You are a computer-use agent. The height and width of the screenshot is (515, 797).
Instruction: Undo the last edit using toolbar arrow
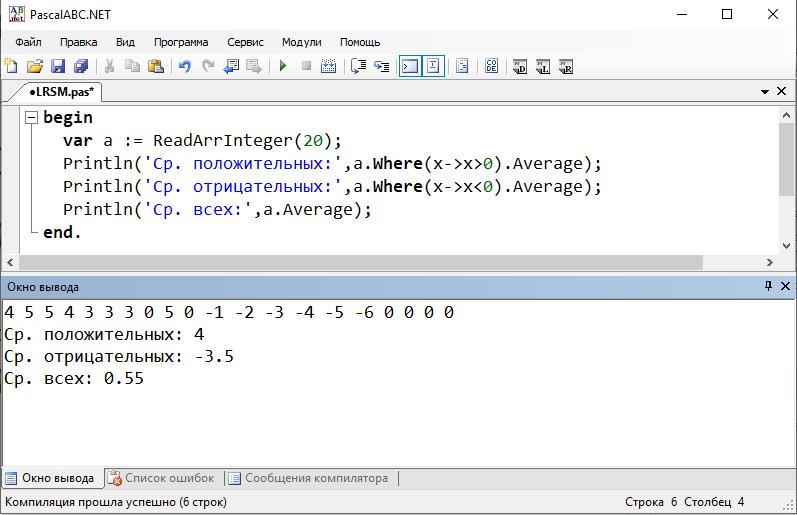point(184,66)
